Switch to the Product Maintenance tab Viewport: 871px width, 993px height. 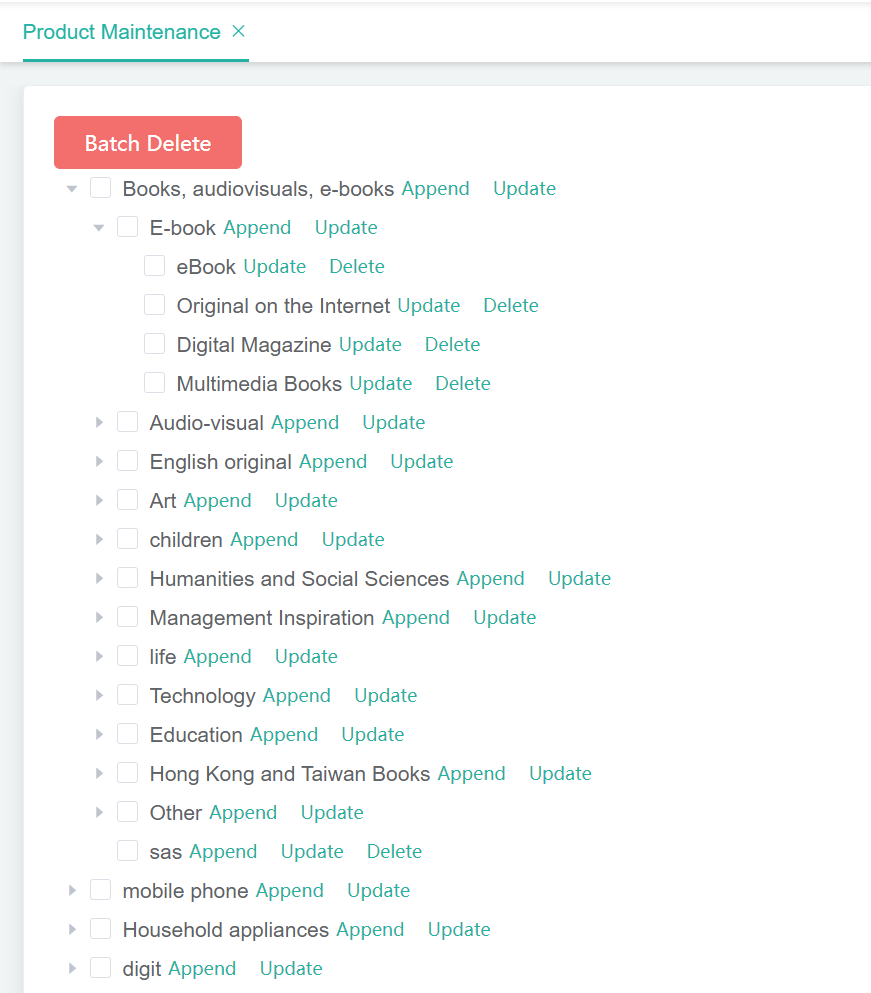click(x=122, y=32)
